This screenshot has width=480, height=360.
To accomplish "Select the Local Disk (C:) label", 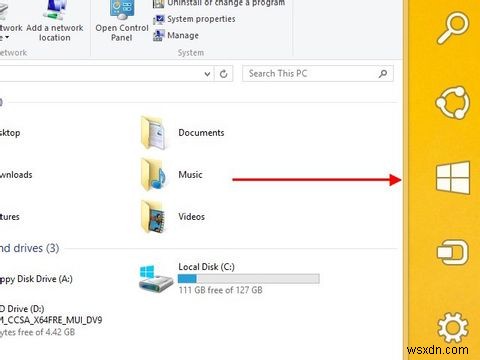I will (207, 267).
